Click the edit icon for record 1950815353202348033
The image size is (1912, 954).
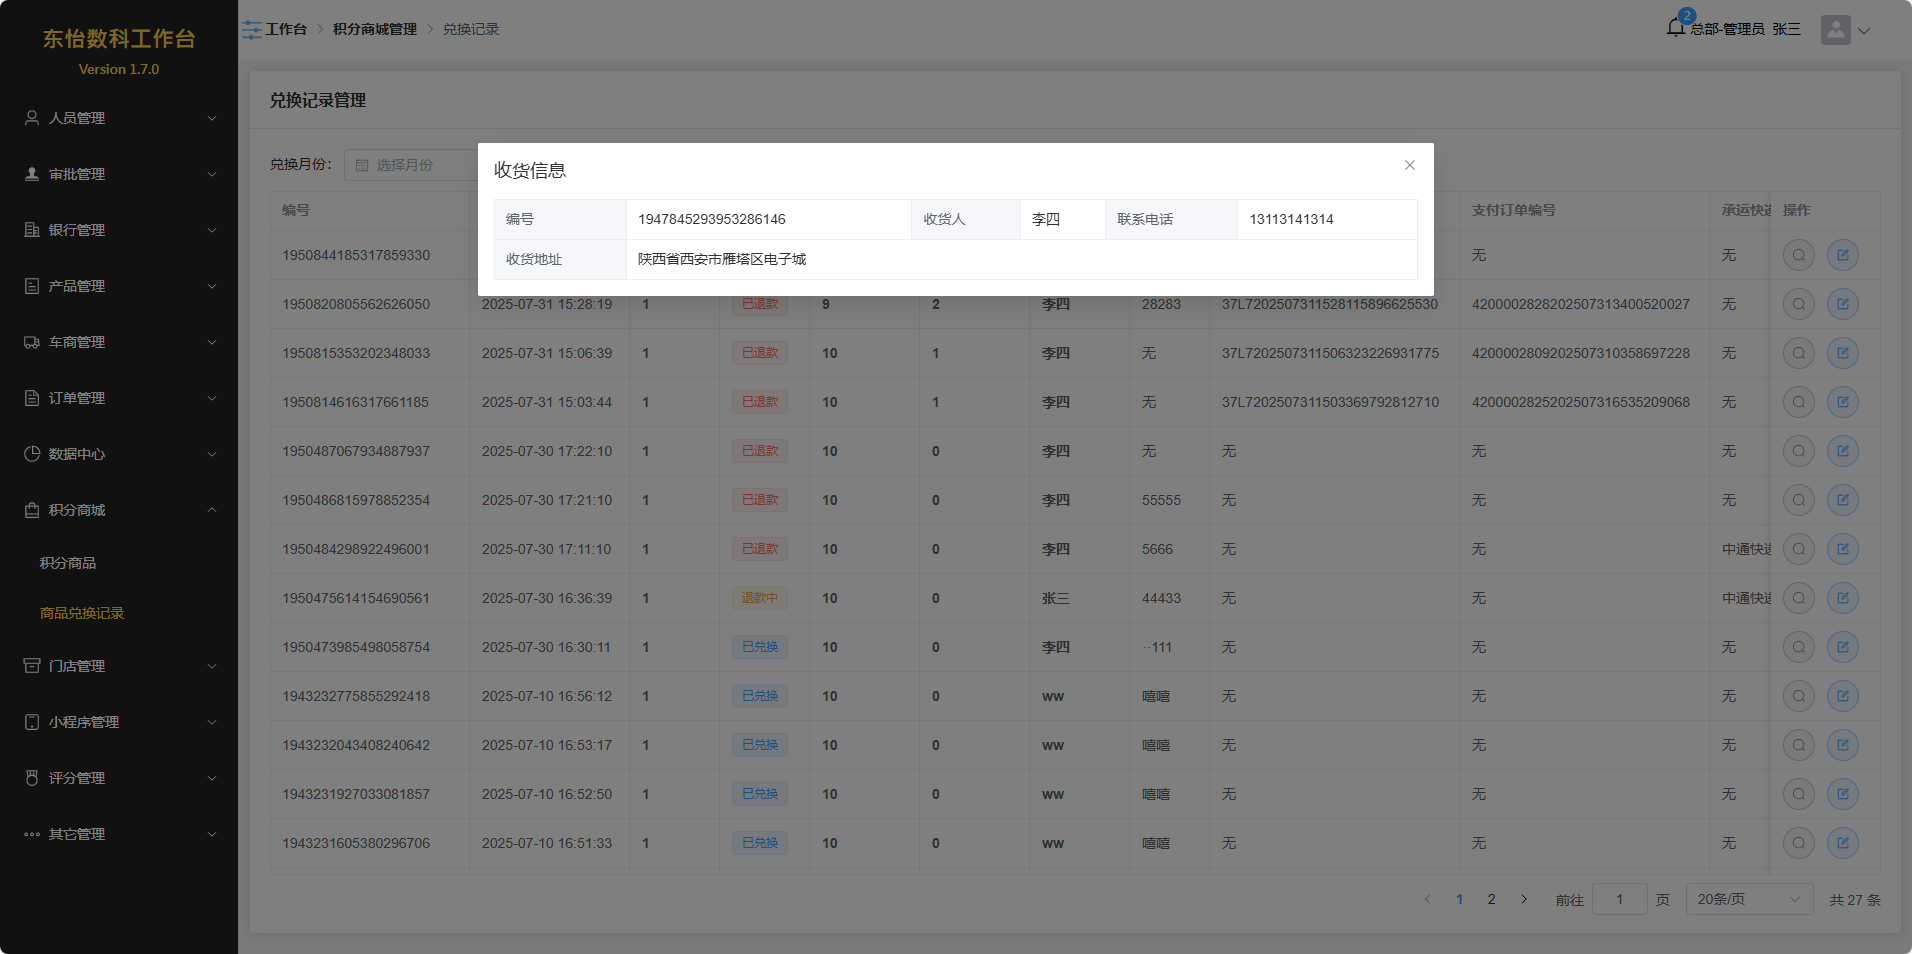1842,353
